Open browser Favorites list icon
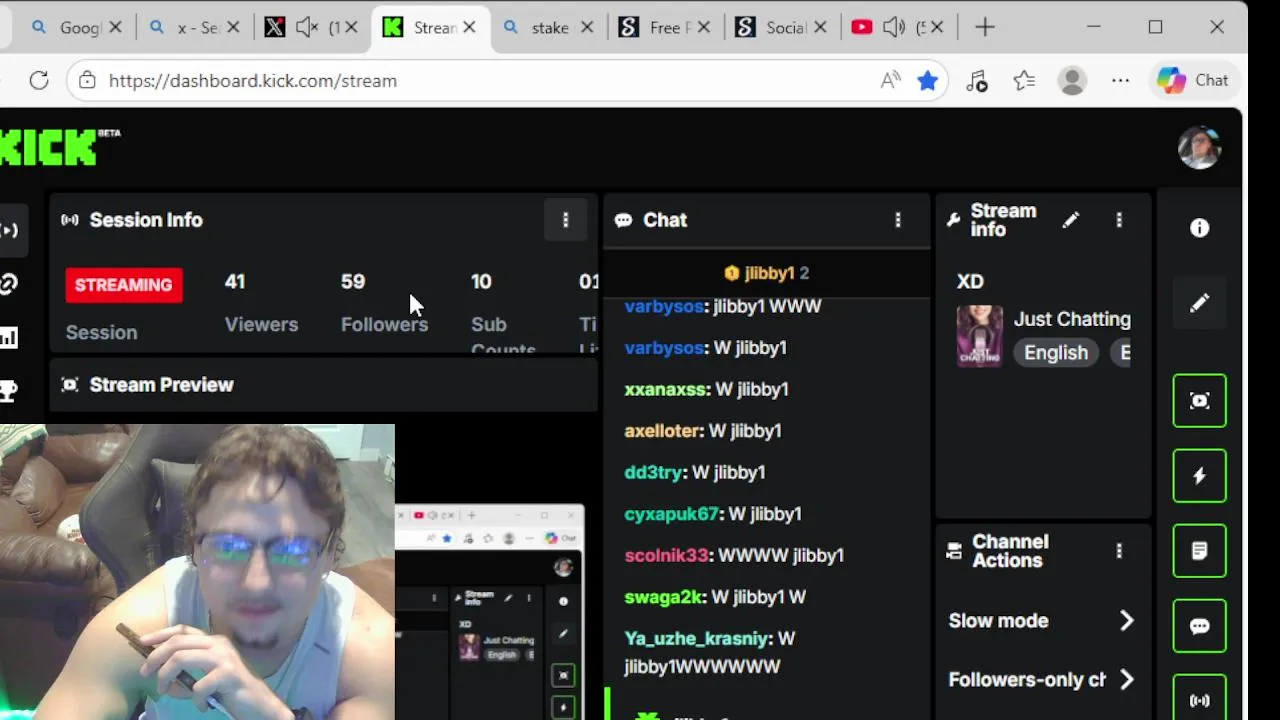The width and height of the screenshot is (1280, 720). [x=1024, y=81]
